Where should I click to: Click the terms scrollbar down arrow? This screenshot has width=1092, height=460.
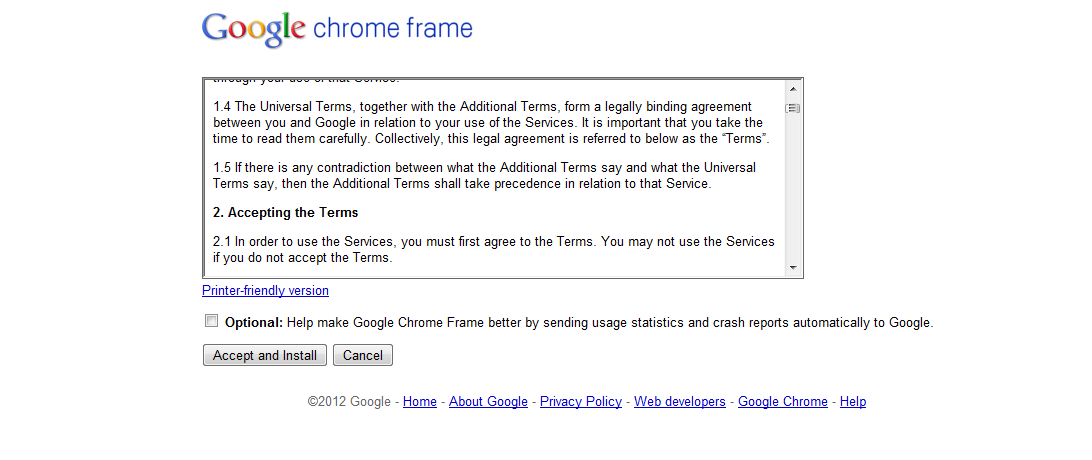[x=793, y=268]
